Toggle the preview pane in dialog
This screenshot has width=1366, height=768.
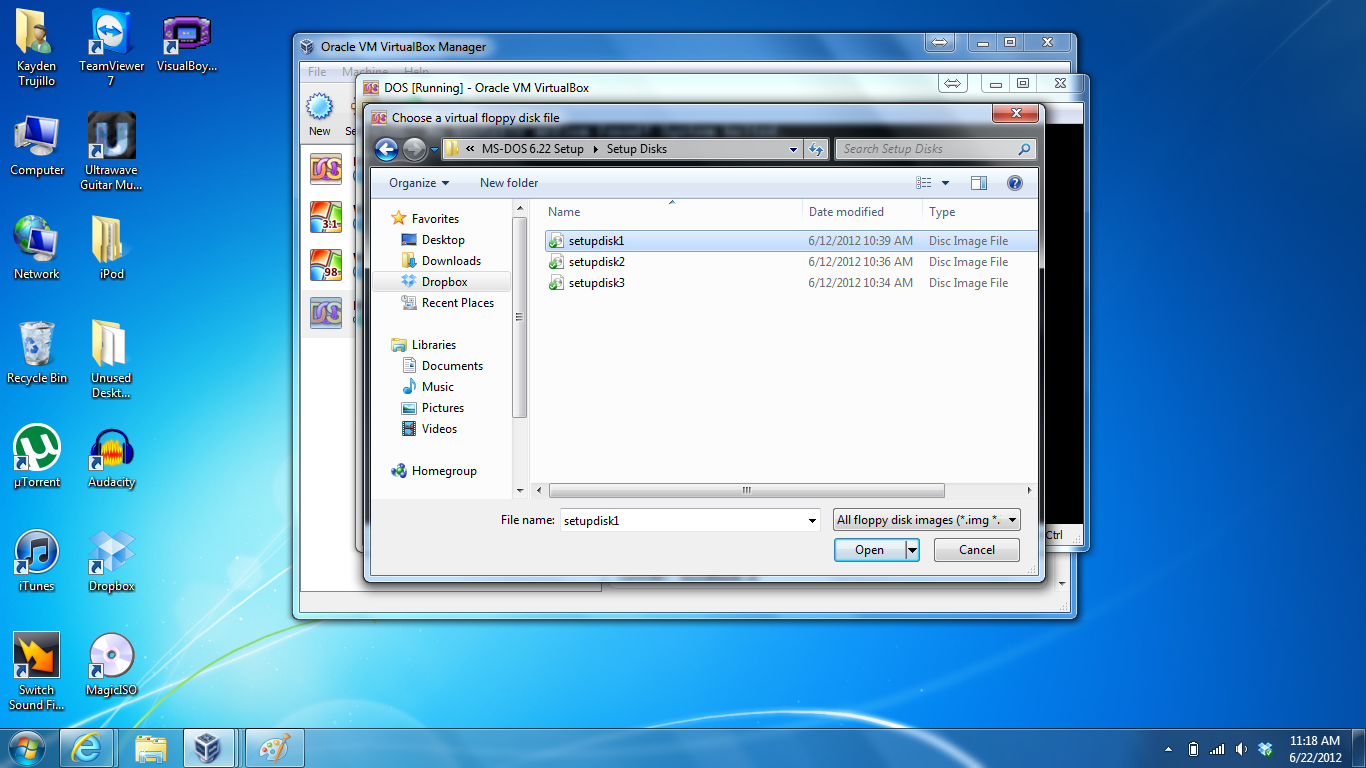click(x=978, y=183)
